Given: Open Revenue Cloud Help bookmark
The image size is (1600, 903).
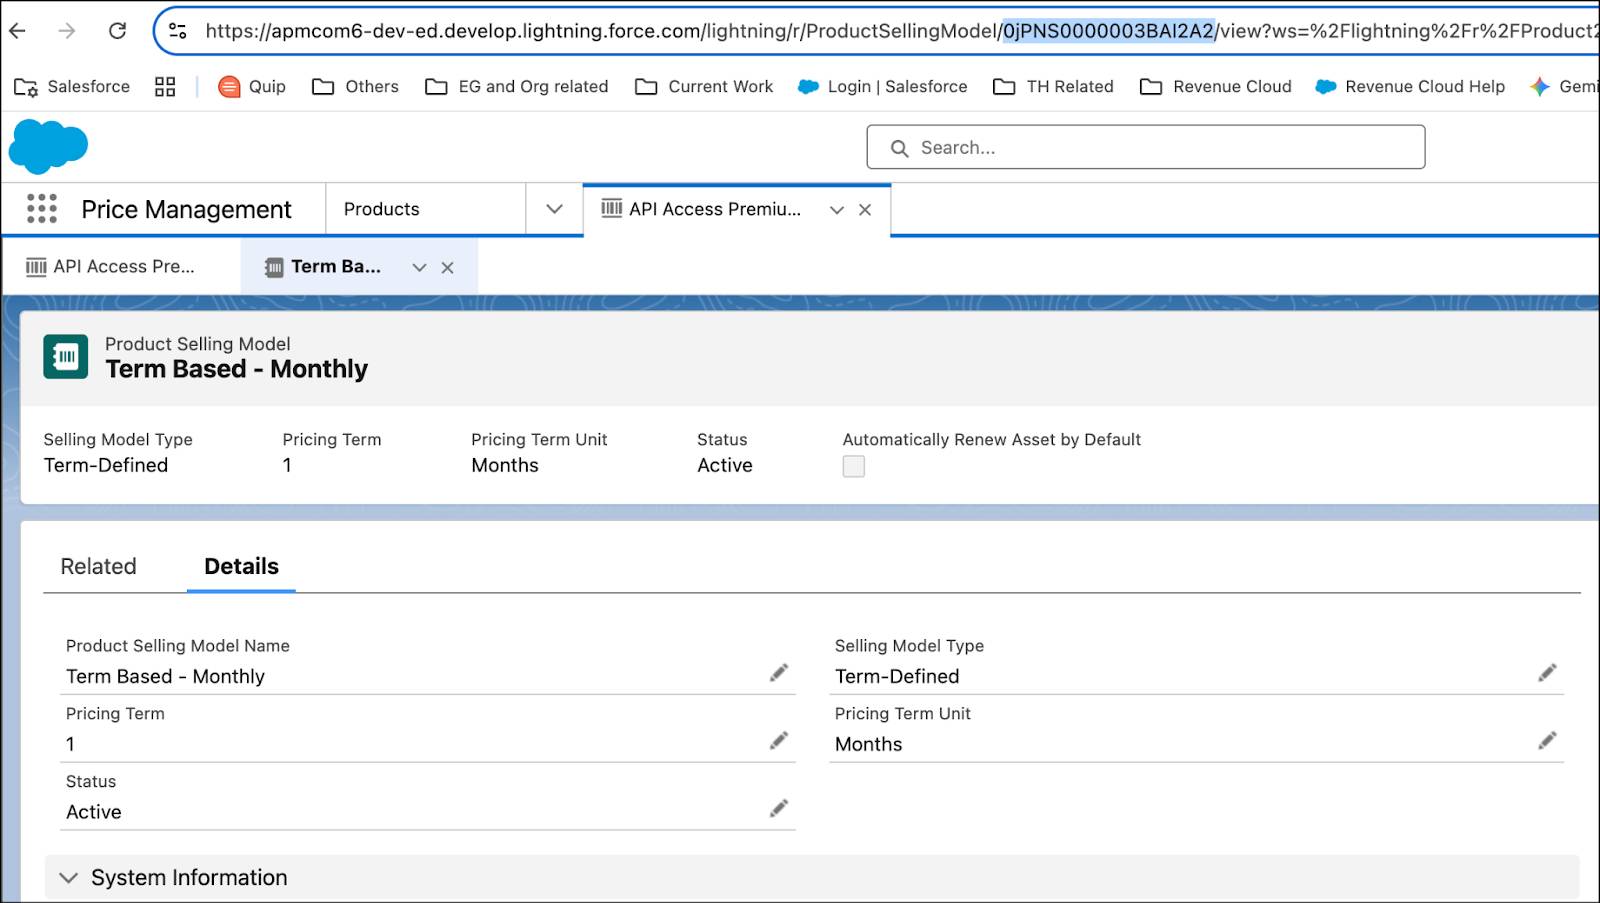Looking at the screenshot, I should click(x=1410, y=87).
